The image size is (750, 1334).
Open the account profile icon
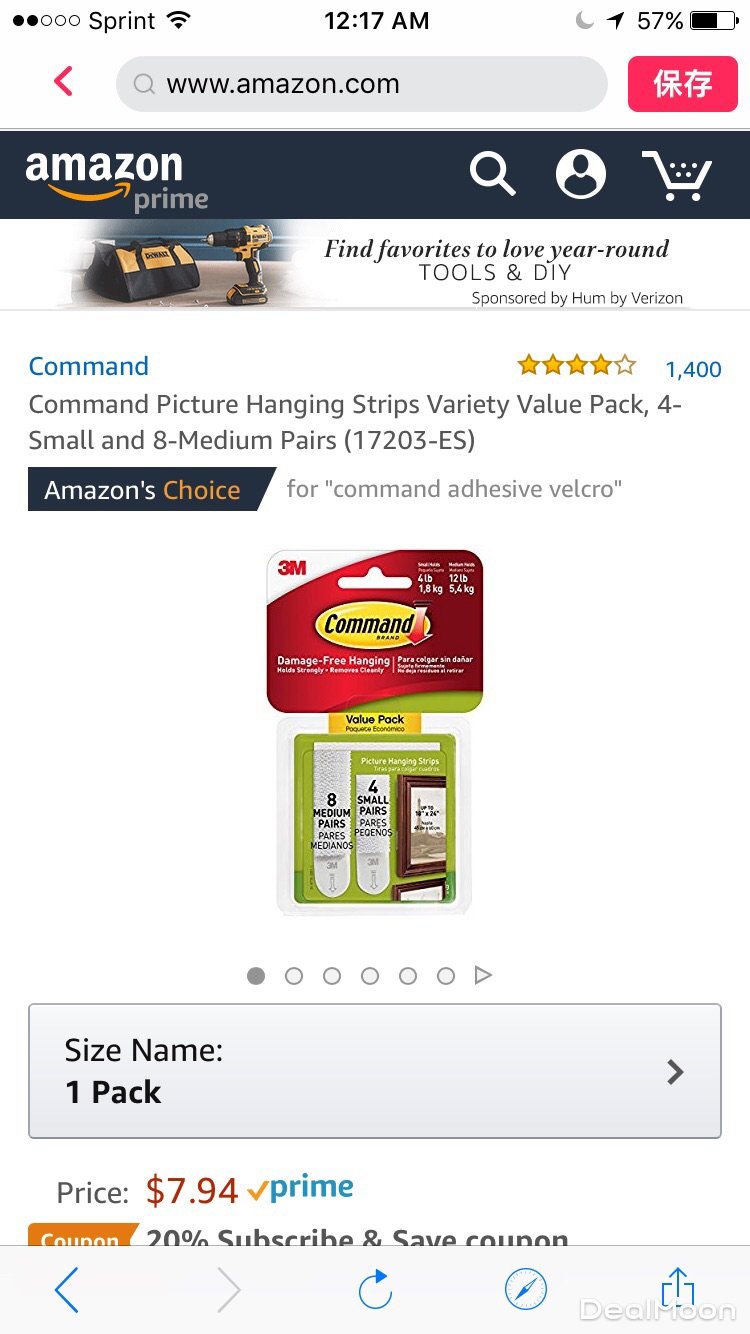(x=581, y=174)
